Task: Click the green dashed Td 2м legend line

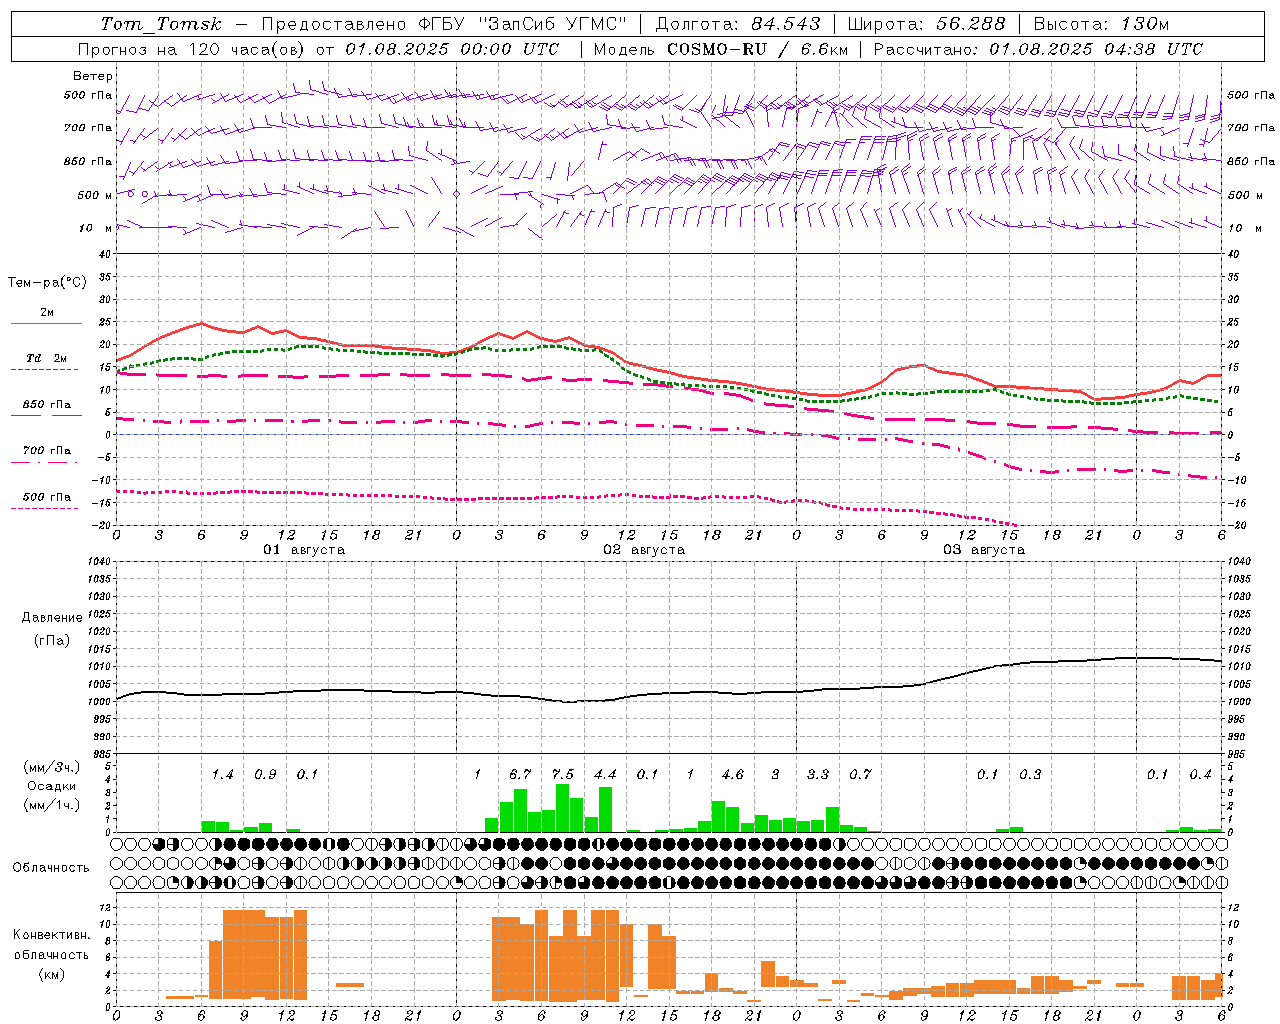Action: (x=45, y=370)
